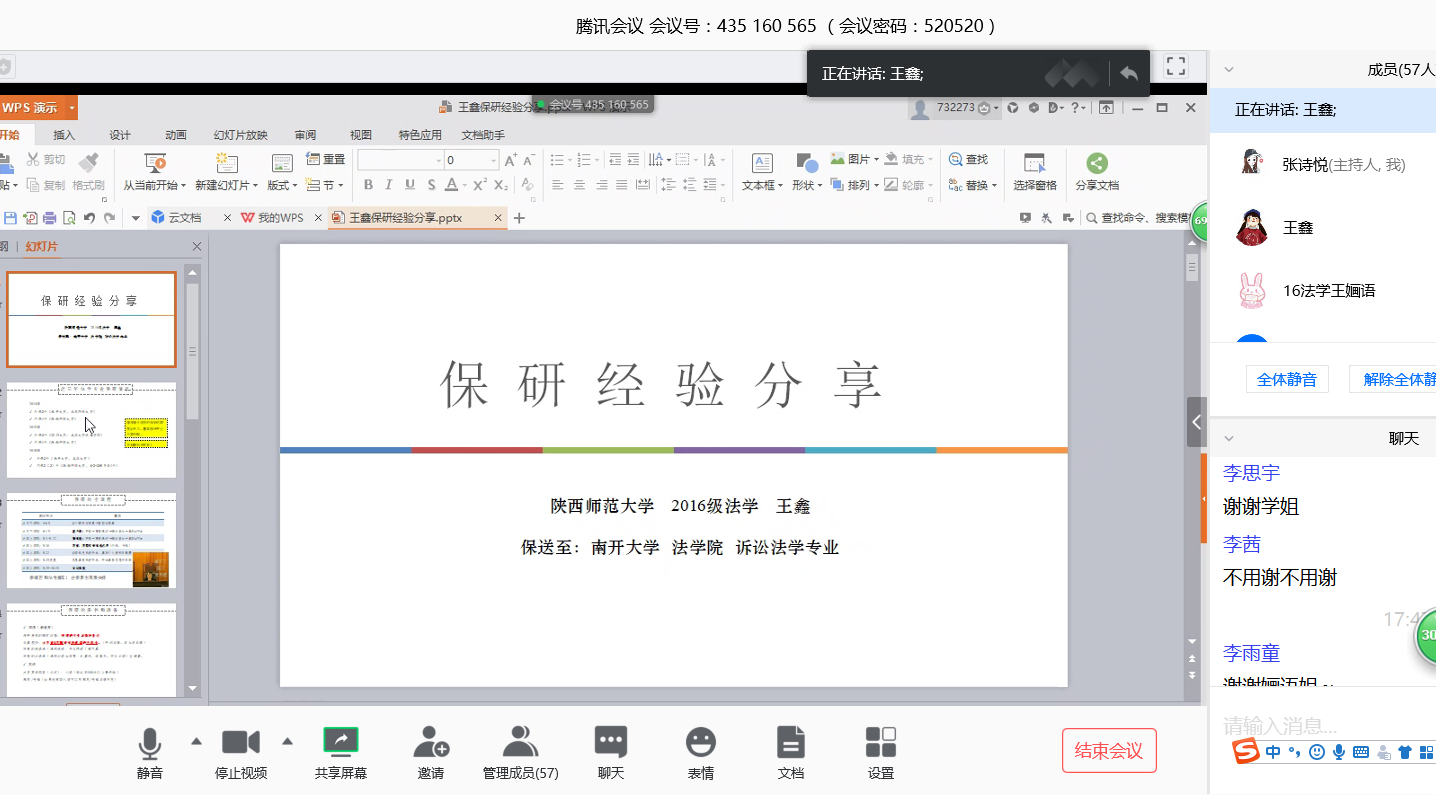Open the font name dropdown box
This screenshot has height=795, width=1436.
pos(400,161)
